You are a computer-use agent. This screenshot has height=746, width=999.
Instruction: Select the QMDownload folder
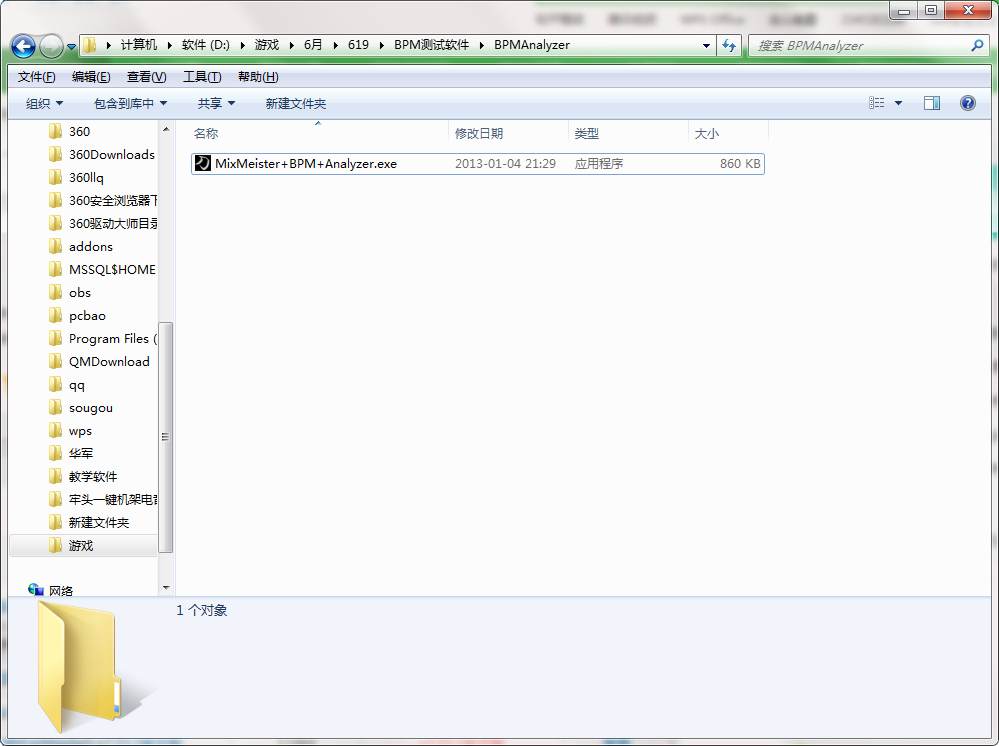click(x=109, y=361)
